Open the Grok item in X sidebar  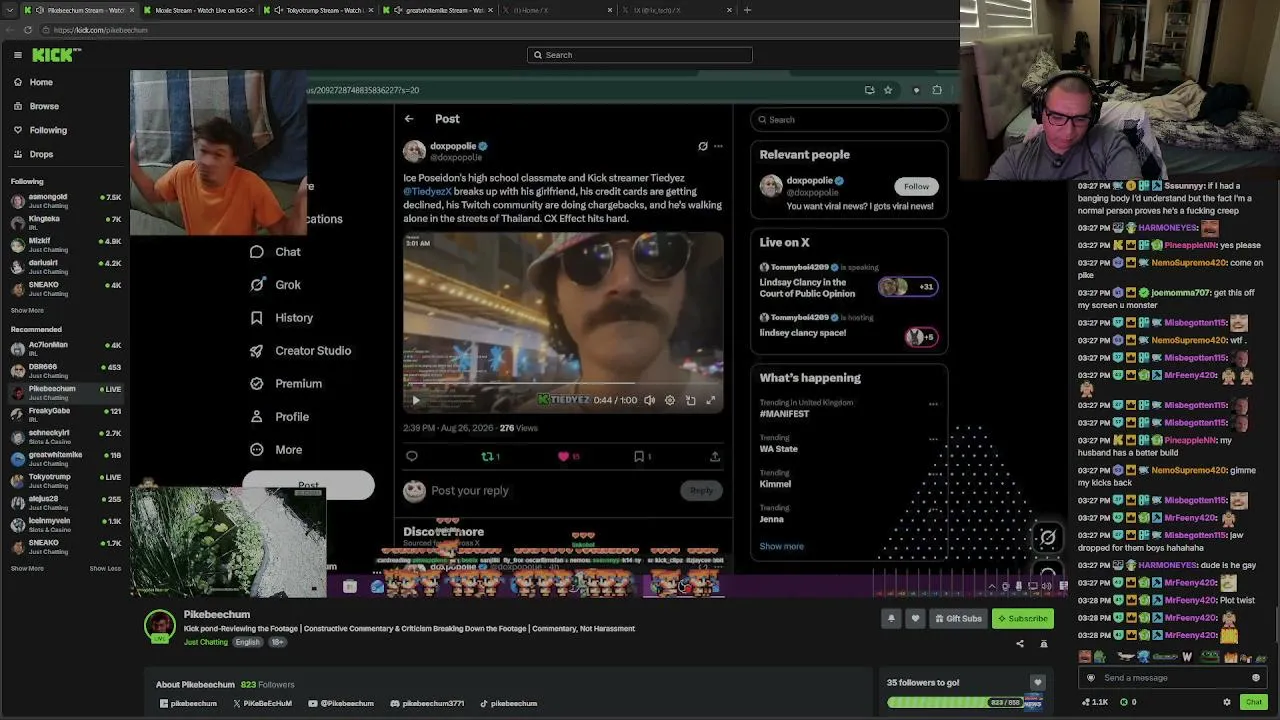pos(276,285)
